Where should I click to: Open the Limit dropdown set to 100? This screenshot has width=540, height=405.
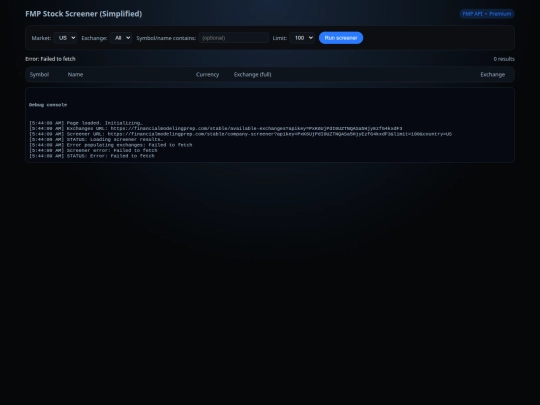[x=302, y=38]
